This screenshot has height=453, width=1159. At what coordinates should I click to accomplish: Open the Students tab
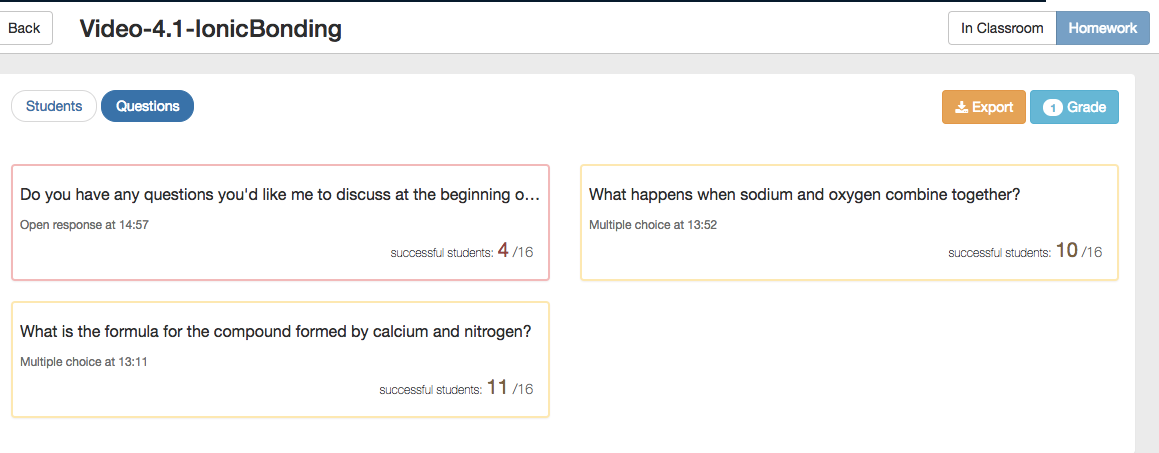54,106
